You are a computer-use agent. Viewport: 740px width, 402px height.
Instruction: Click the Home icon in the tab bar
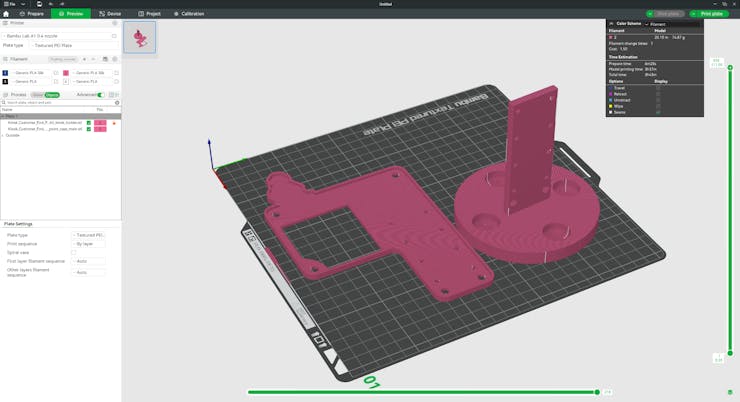[6, 14]
